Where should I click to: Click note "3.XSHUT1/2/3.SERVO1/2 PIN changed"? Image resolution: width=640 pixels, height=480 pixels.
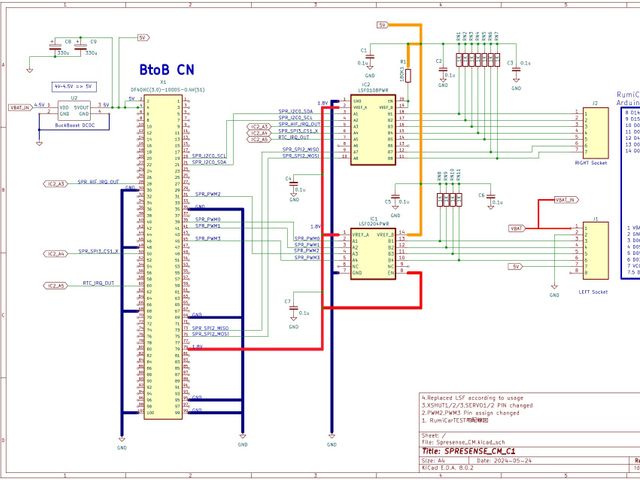[478, 405]
